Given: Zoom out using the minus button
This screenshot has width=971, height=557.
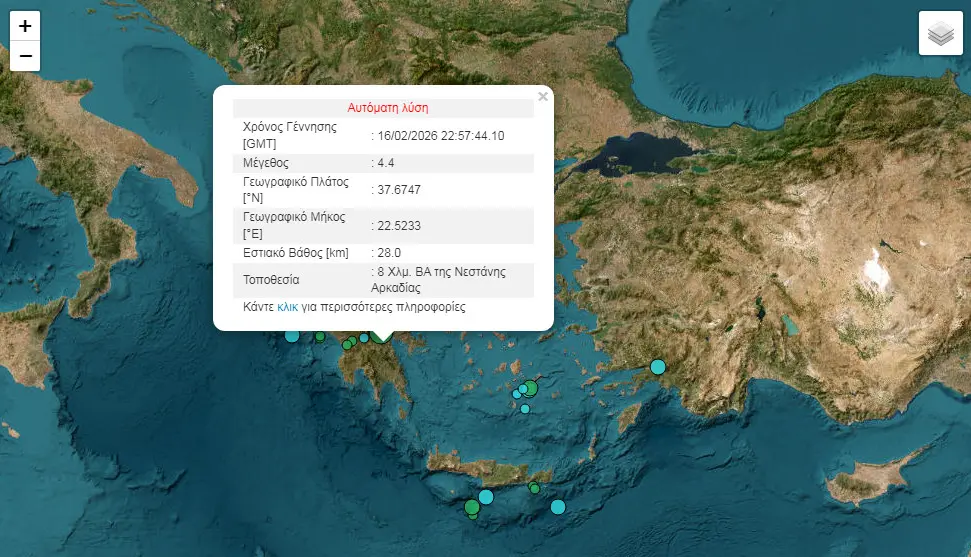Looking at the screenshot, I should pyautogui.click(x=25, y=56).
